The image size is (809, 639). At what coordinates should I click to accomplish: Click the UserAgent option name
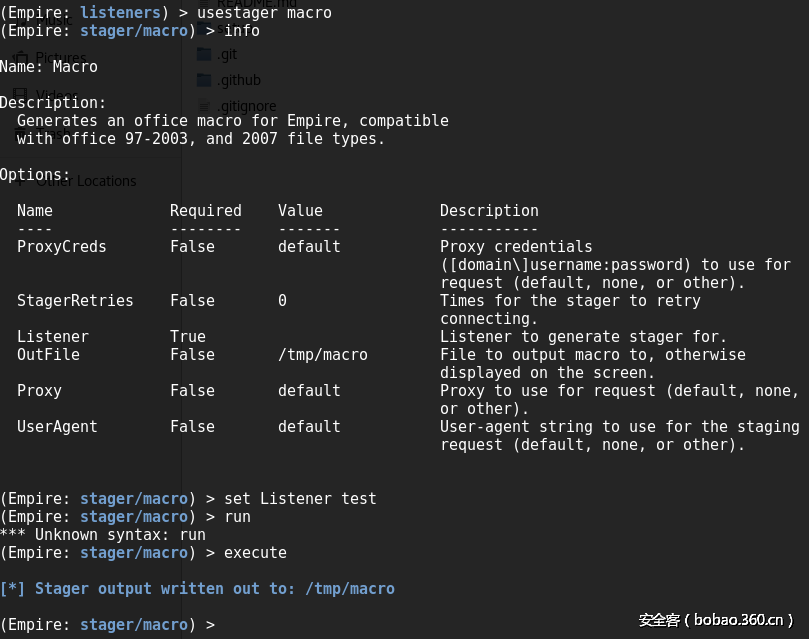tap(57, 427)
